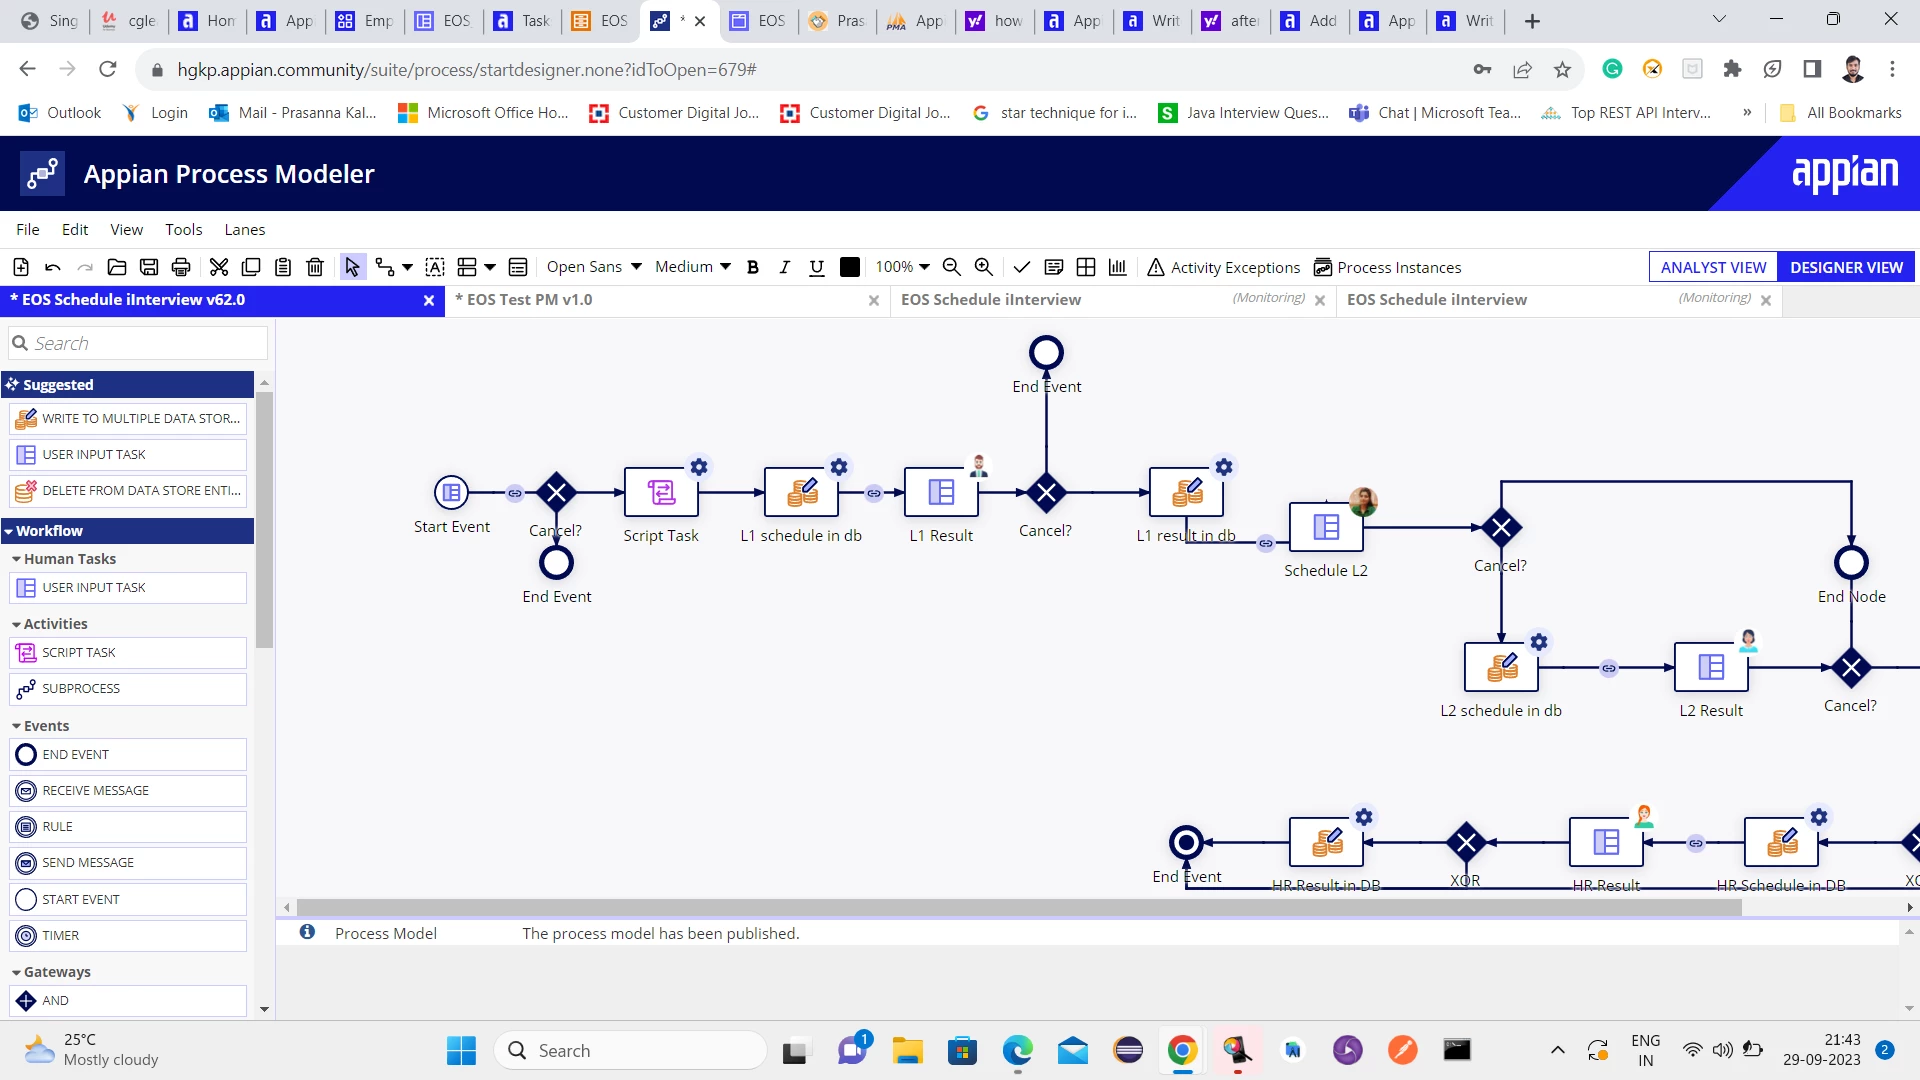Open File Explorer from taskbar

907,1050
